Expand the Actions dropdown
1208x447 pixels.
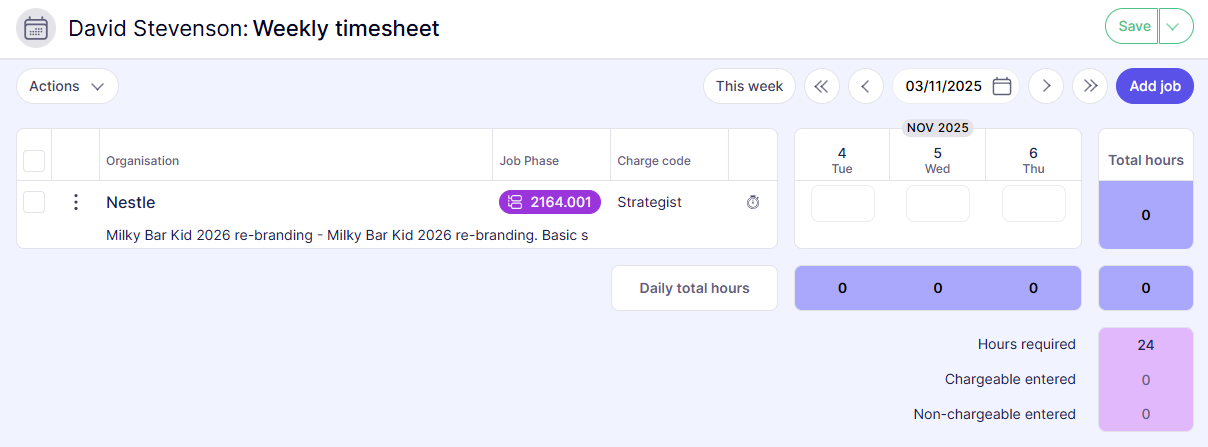(67, 86)
